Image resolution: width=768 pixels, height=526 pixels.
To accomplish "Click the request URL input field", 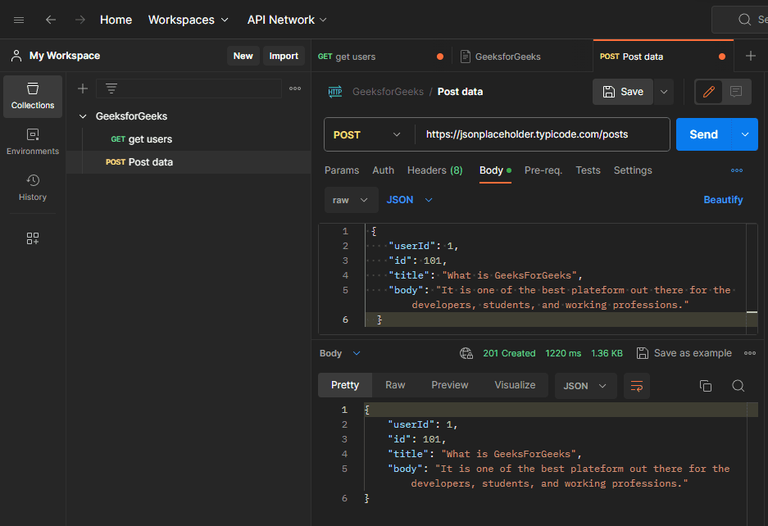I will [x=540, y=134].
